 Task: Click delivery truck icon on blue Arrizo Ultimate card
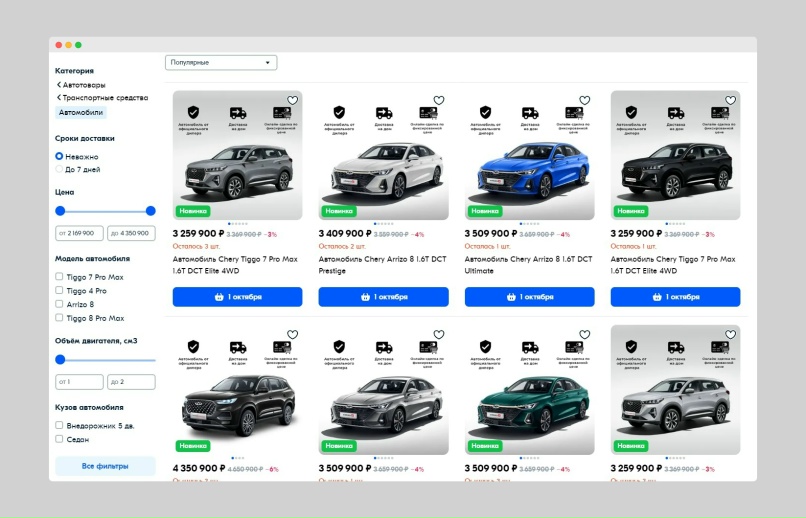click(529, 113)
